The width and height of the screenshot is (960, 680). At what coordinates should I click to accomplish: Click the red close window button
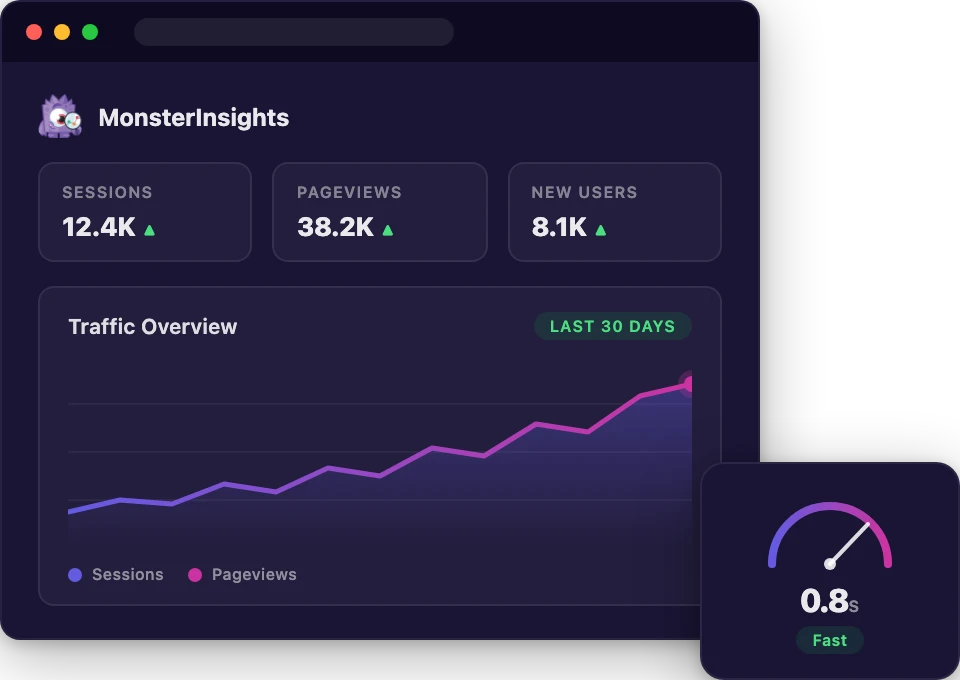coord(34,32)
